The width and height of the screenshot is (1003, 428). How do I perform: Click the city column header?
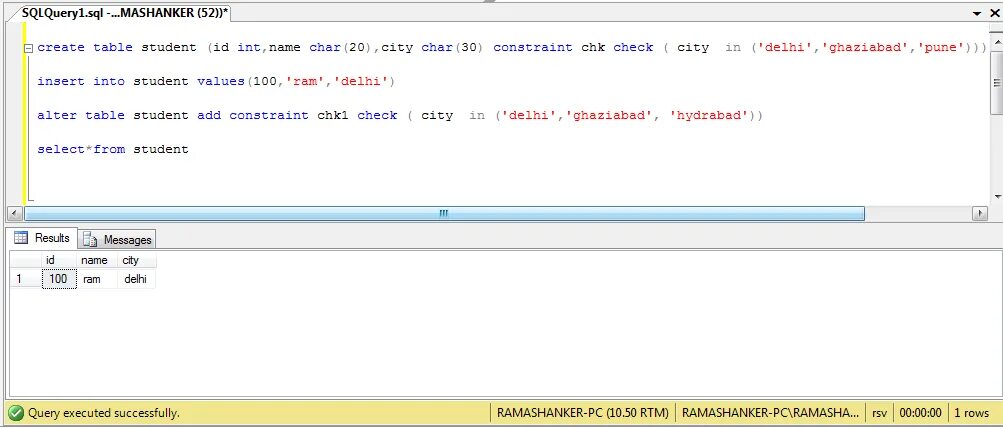coord(136,260)
